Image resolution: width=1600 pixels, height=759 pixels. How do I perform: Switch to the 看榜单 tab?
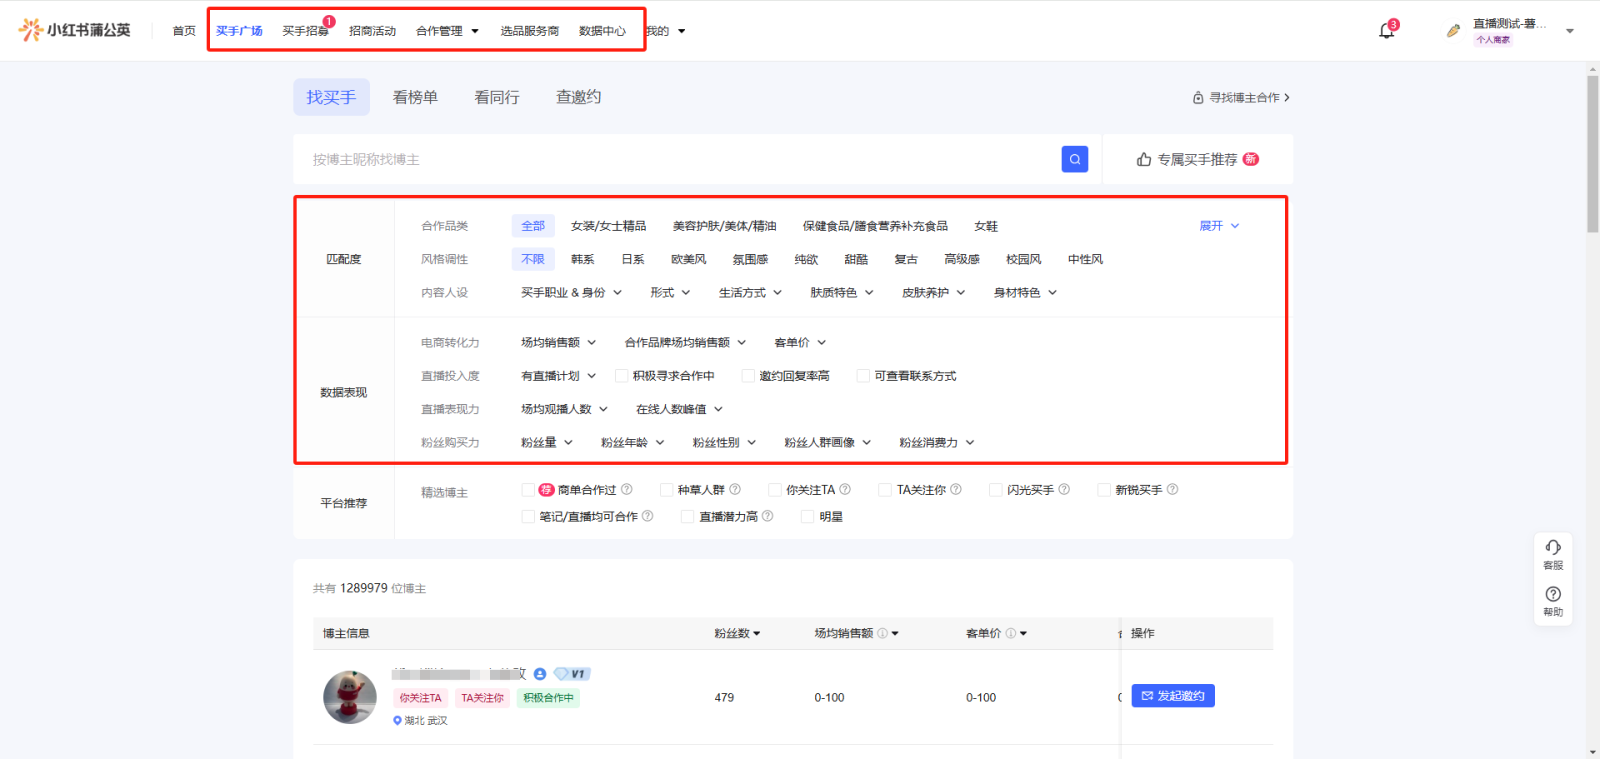click(415, 97)
